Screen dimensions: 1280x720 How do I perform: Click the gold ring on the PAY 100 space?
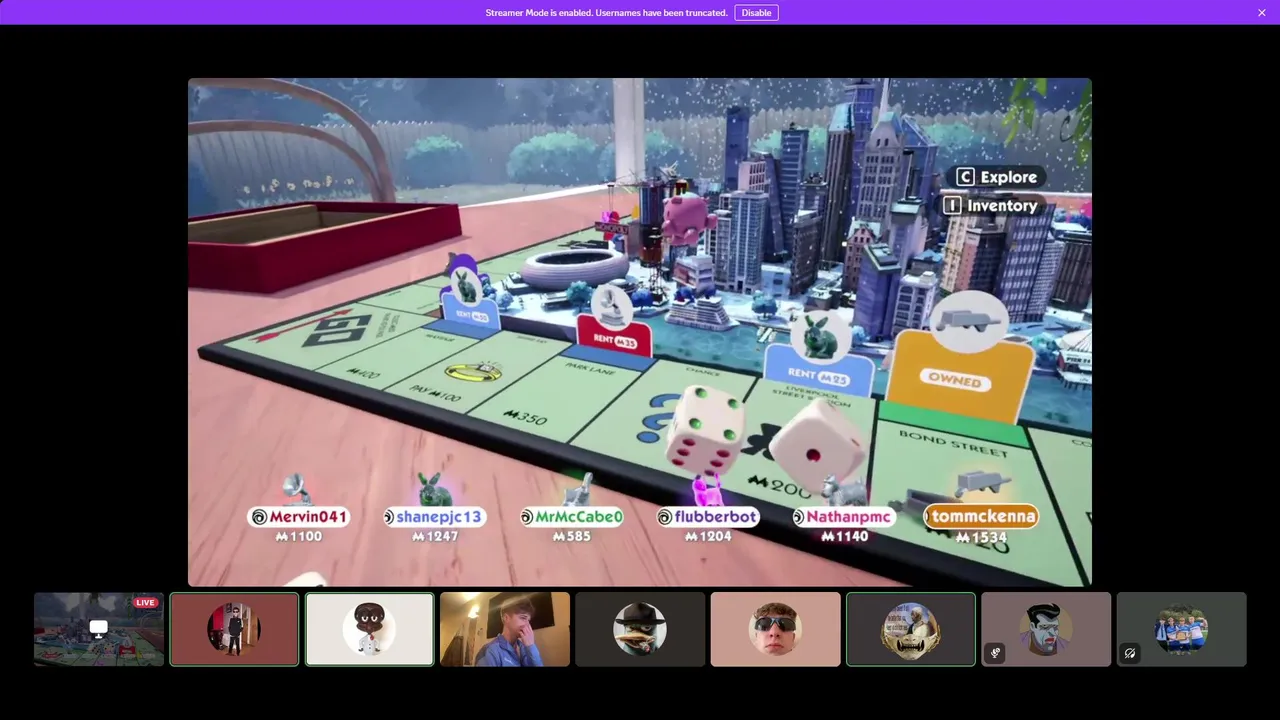(x=473, y=372)
